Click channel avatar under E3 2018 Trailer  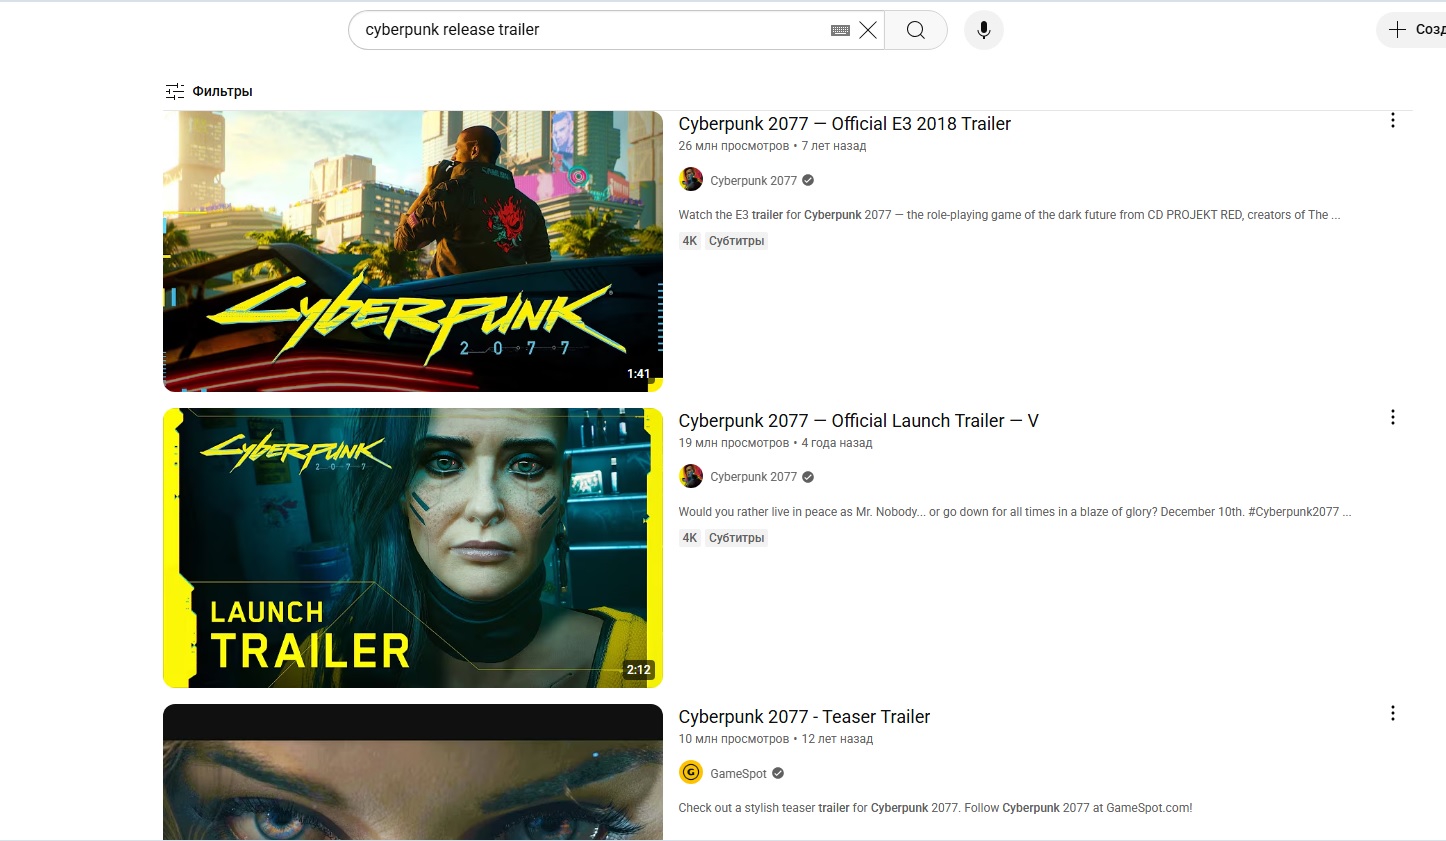coord(691,180)
